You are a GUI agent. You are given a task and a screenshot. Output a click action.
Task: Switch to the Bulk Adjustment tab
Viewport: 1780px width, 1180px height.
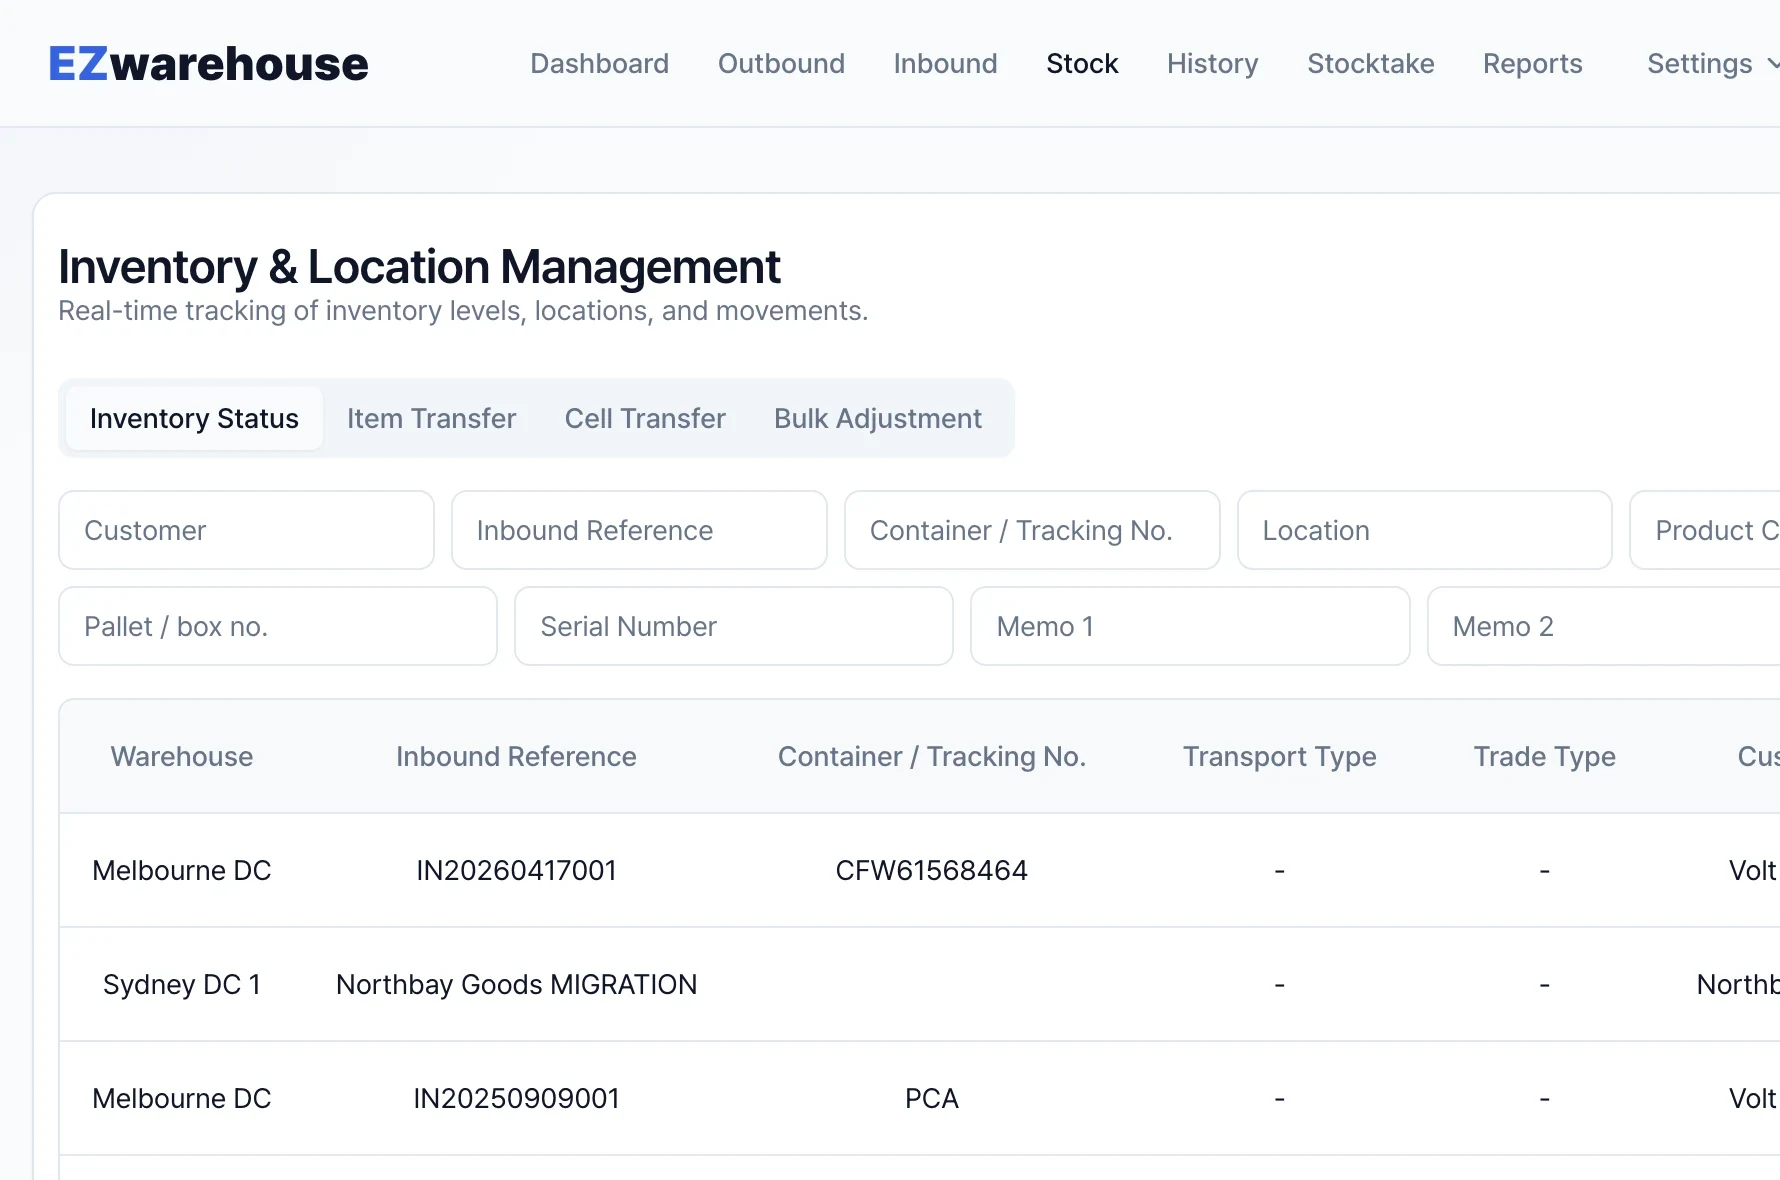878,418
